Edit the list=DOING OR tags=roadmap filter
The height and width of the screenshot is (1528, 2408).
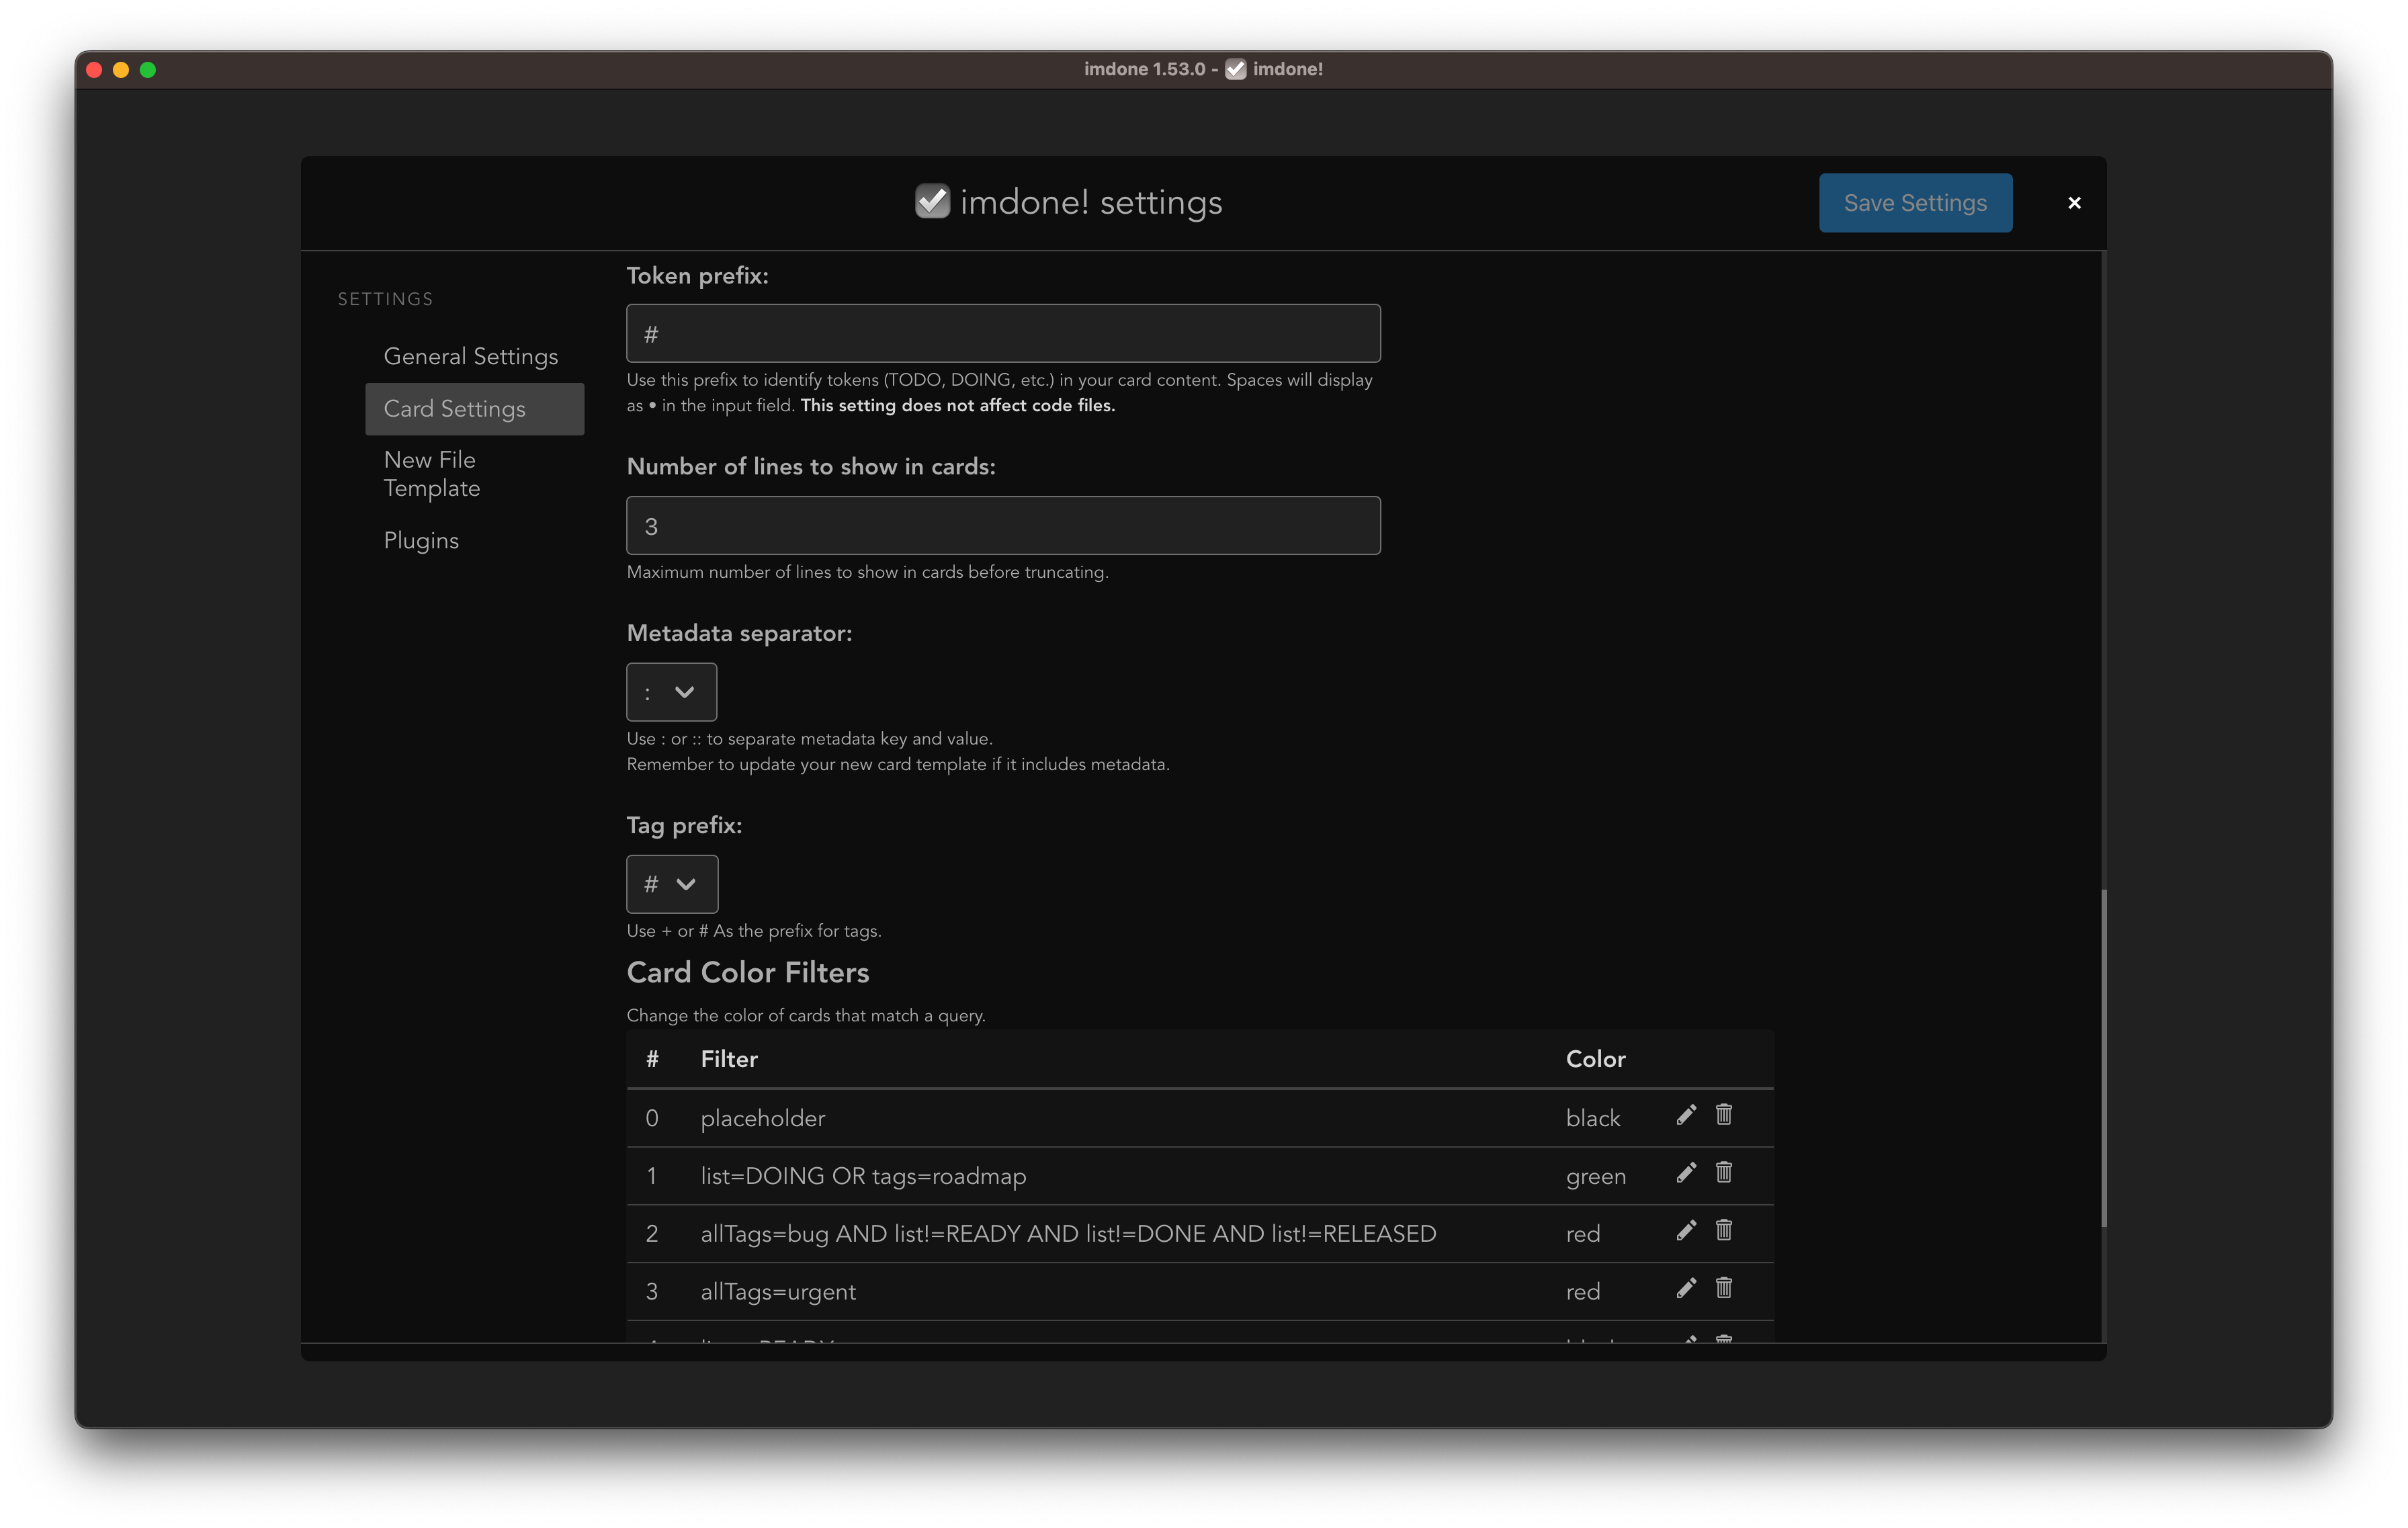click(x=1686, y=1173)
